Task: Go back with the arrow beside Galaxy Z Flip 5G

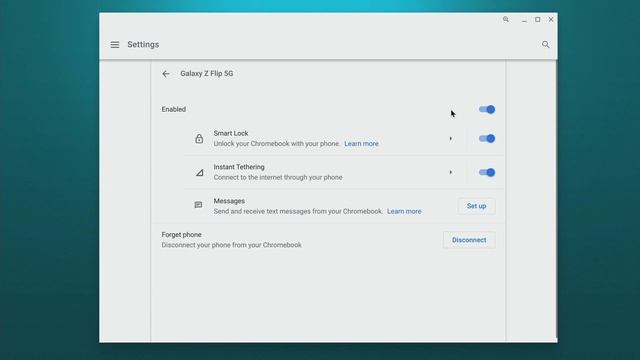Action: click(x=166, y=74)
